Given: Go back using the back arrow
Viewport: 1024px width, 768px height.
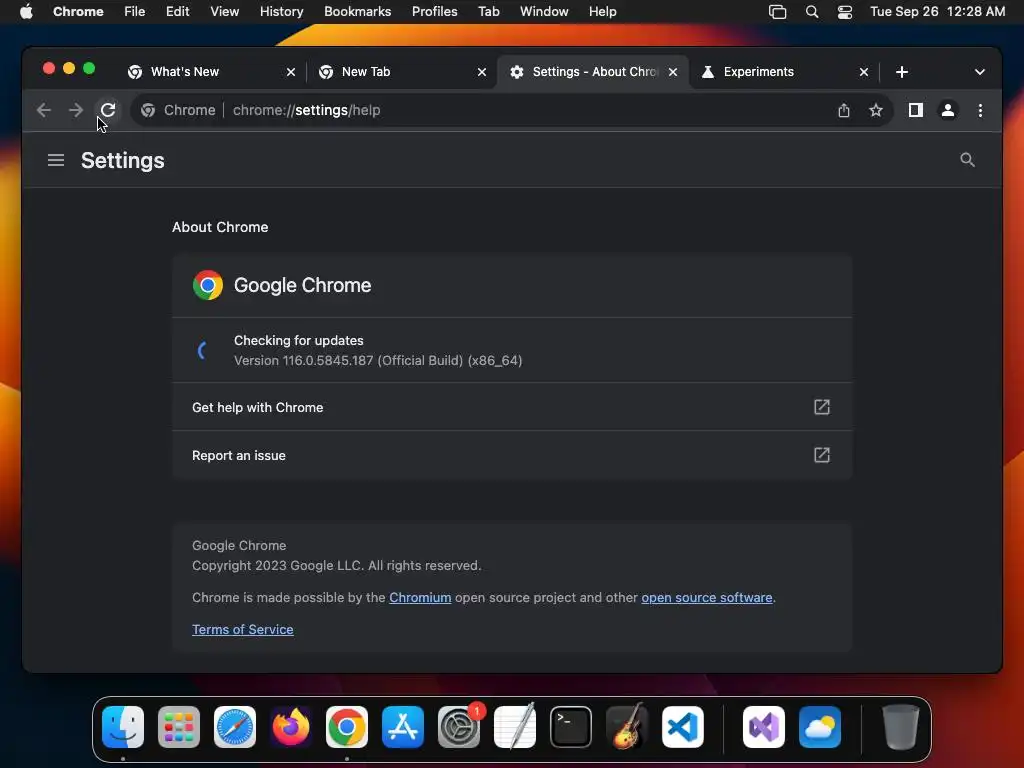Looking at the screenshot, I should click(44, 110).
